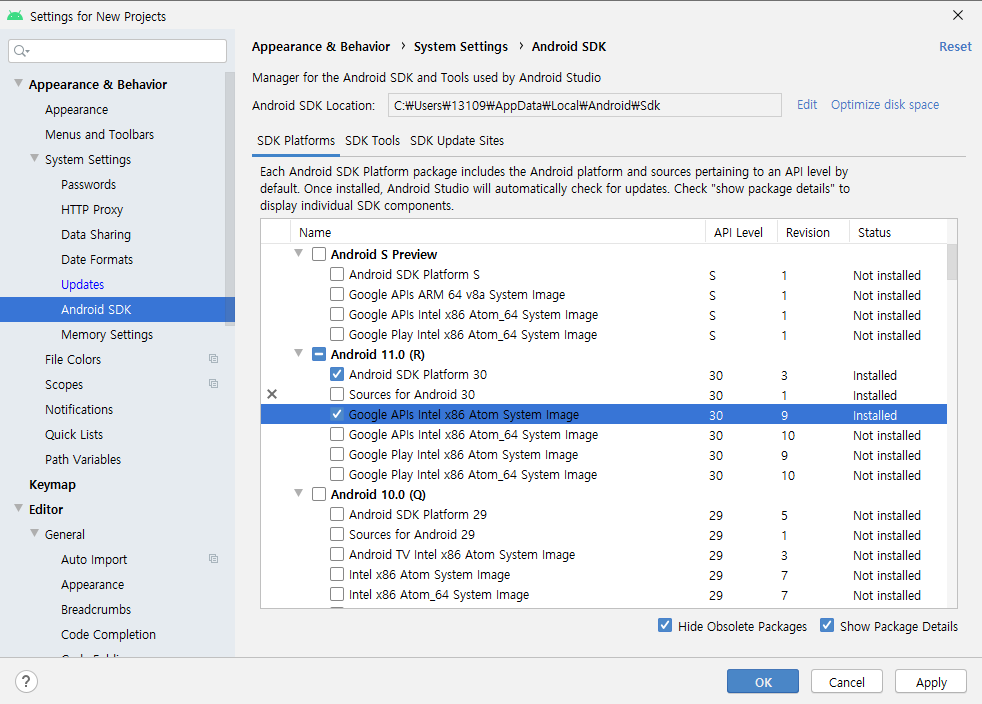This screenshot has height=704, width=982.
Task: Check Google APIs ARM 64 v8a System Image
Action: point(337,294)
